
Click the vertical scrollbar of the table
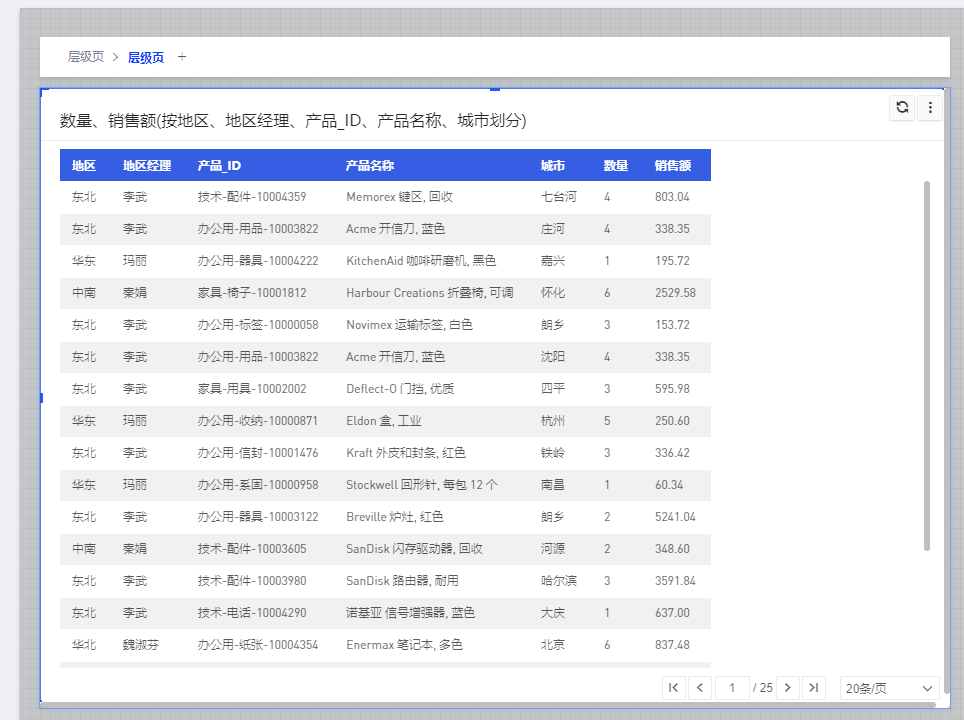coord(926,366)
